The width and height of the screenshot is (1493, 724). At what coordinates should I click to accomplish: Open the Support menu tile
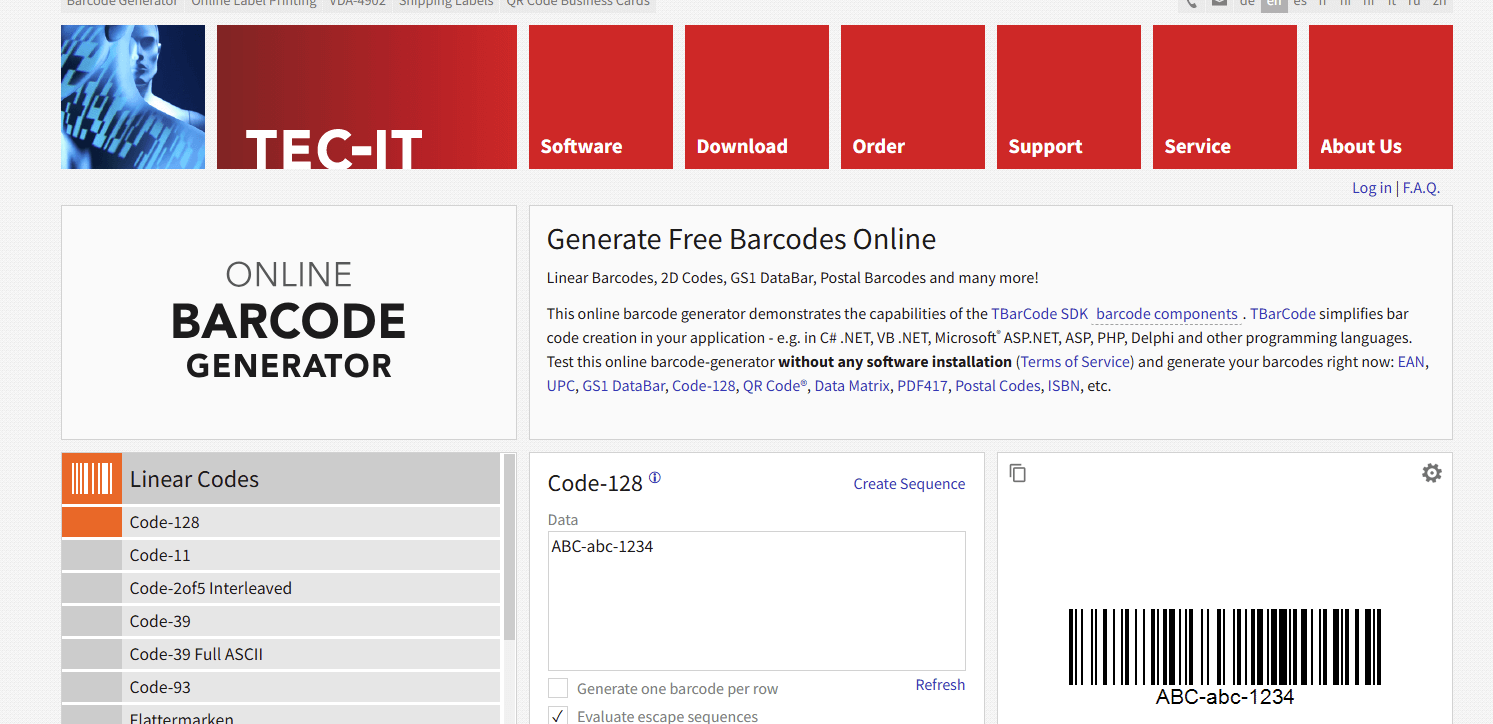point(1069,97)
